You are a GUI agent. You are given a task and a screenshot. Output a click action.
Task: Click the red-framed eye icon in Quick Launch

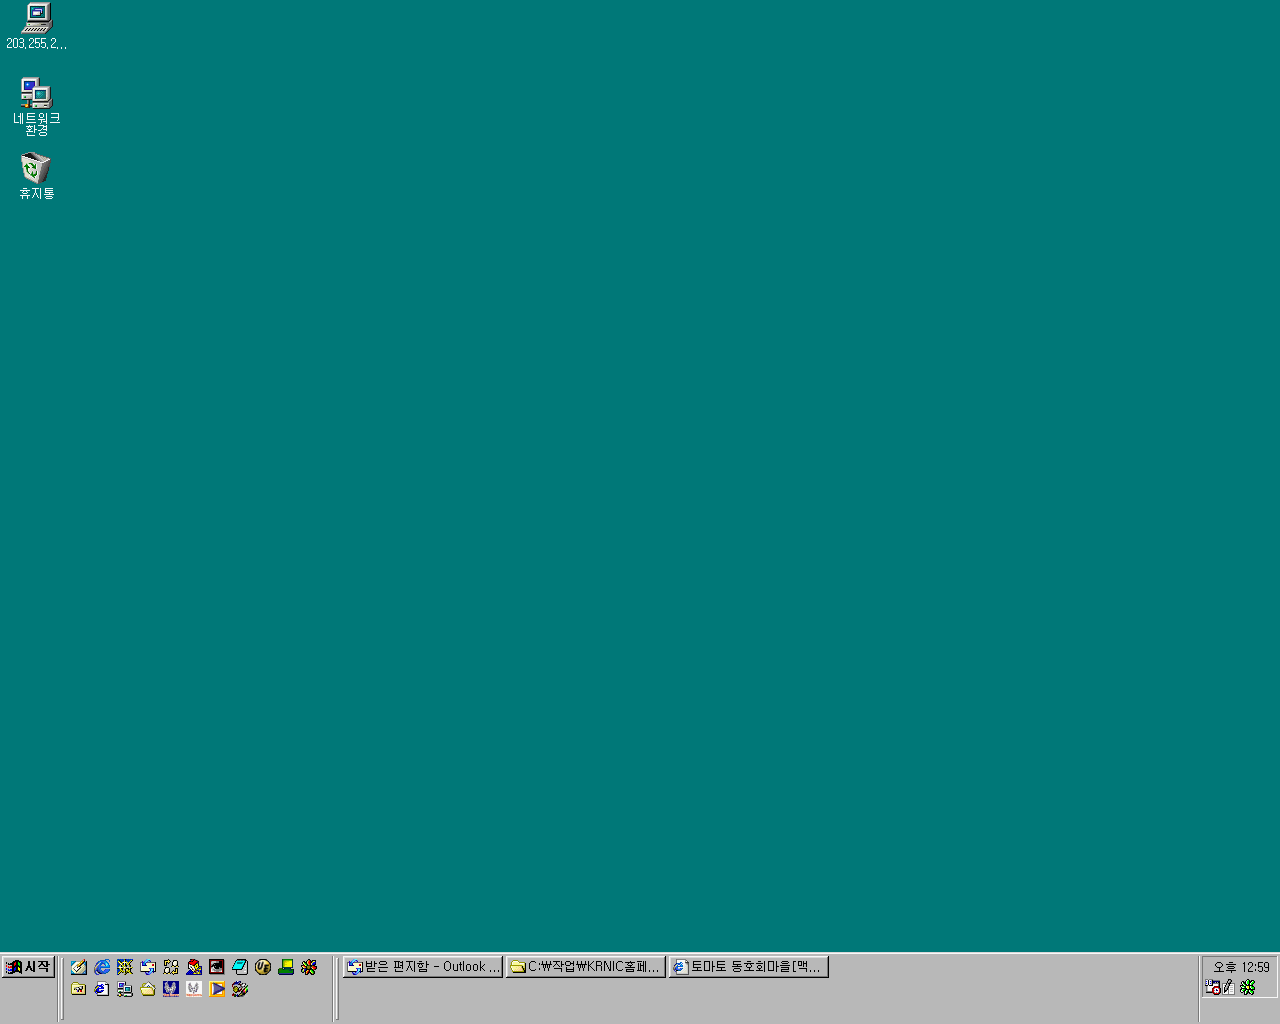pyautogui.click(x=217, y=967)
